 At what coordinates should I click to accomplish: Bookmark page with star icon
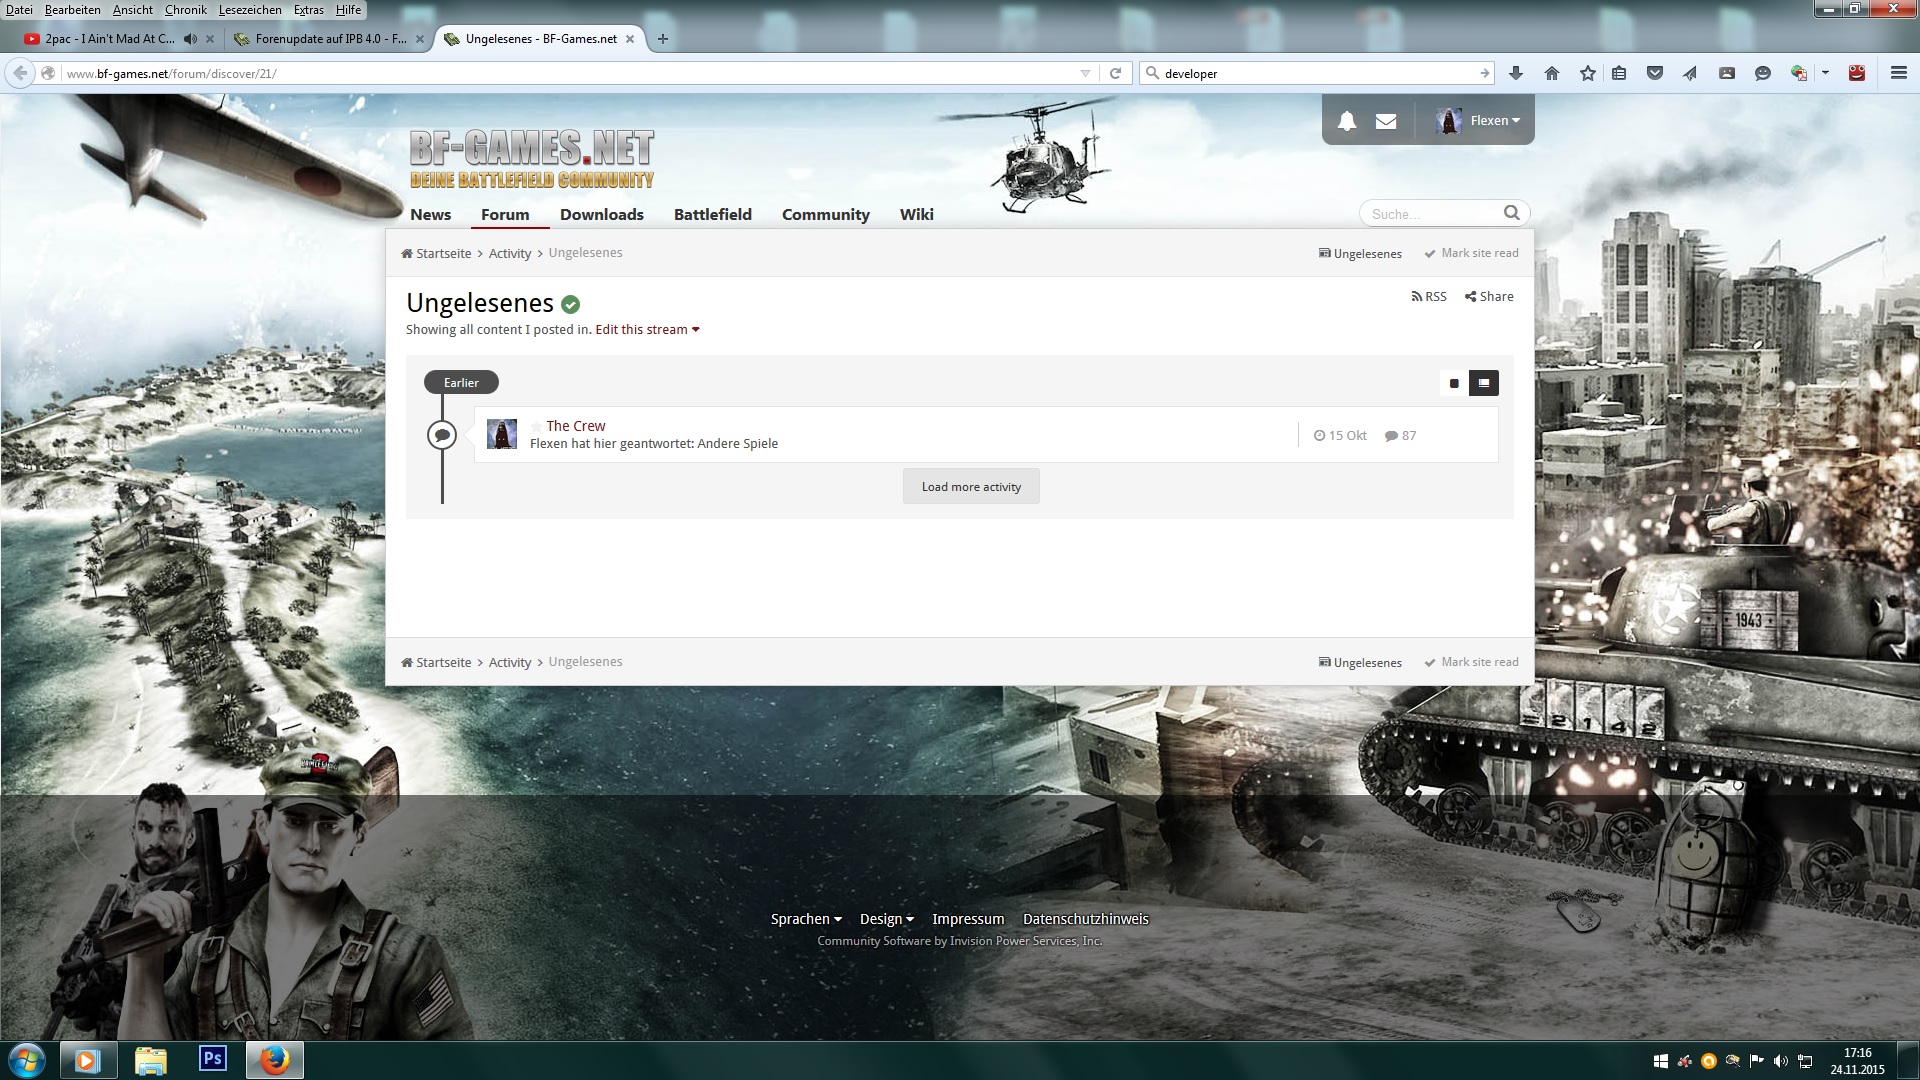(x=1588, y=73)
